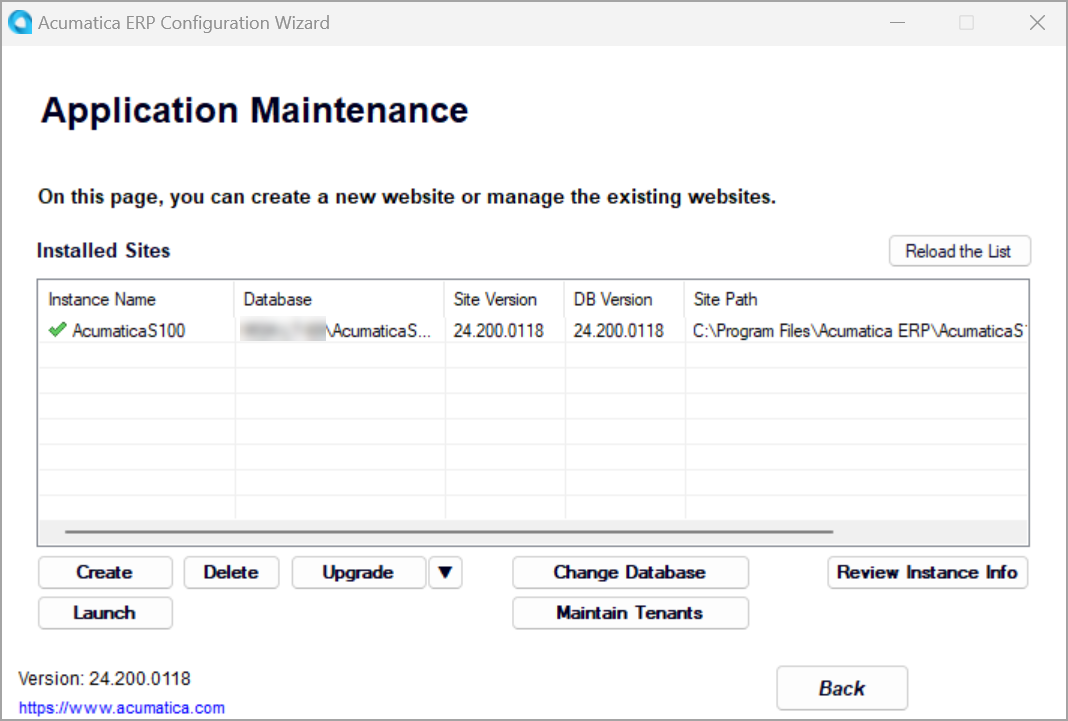Open the https://www.acumatica.com link
The height and width of the screenshot is (721, 1068).
[x=121, y=707]
